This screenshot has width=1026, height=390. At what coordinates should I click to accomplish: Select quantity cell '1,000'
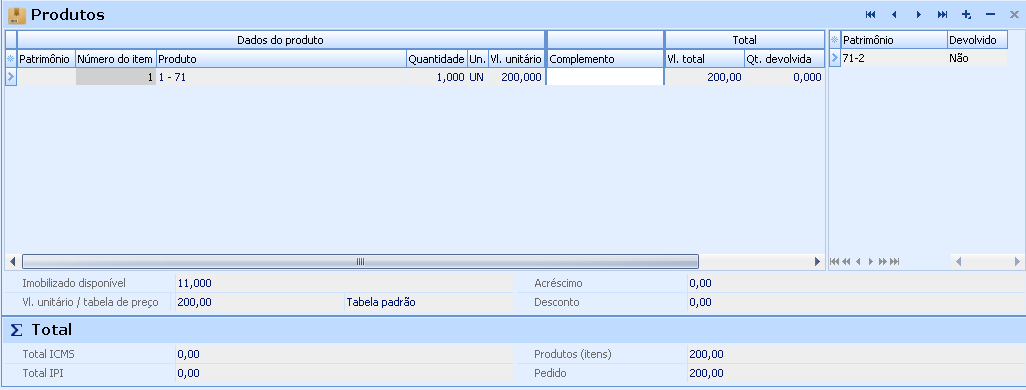pyautogui.click(x=436, y=77)
